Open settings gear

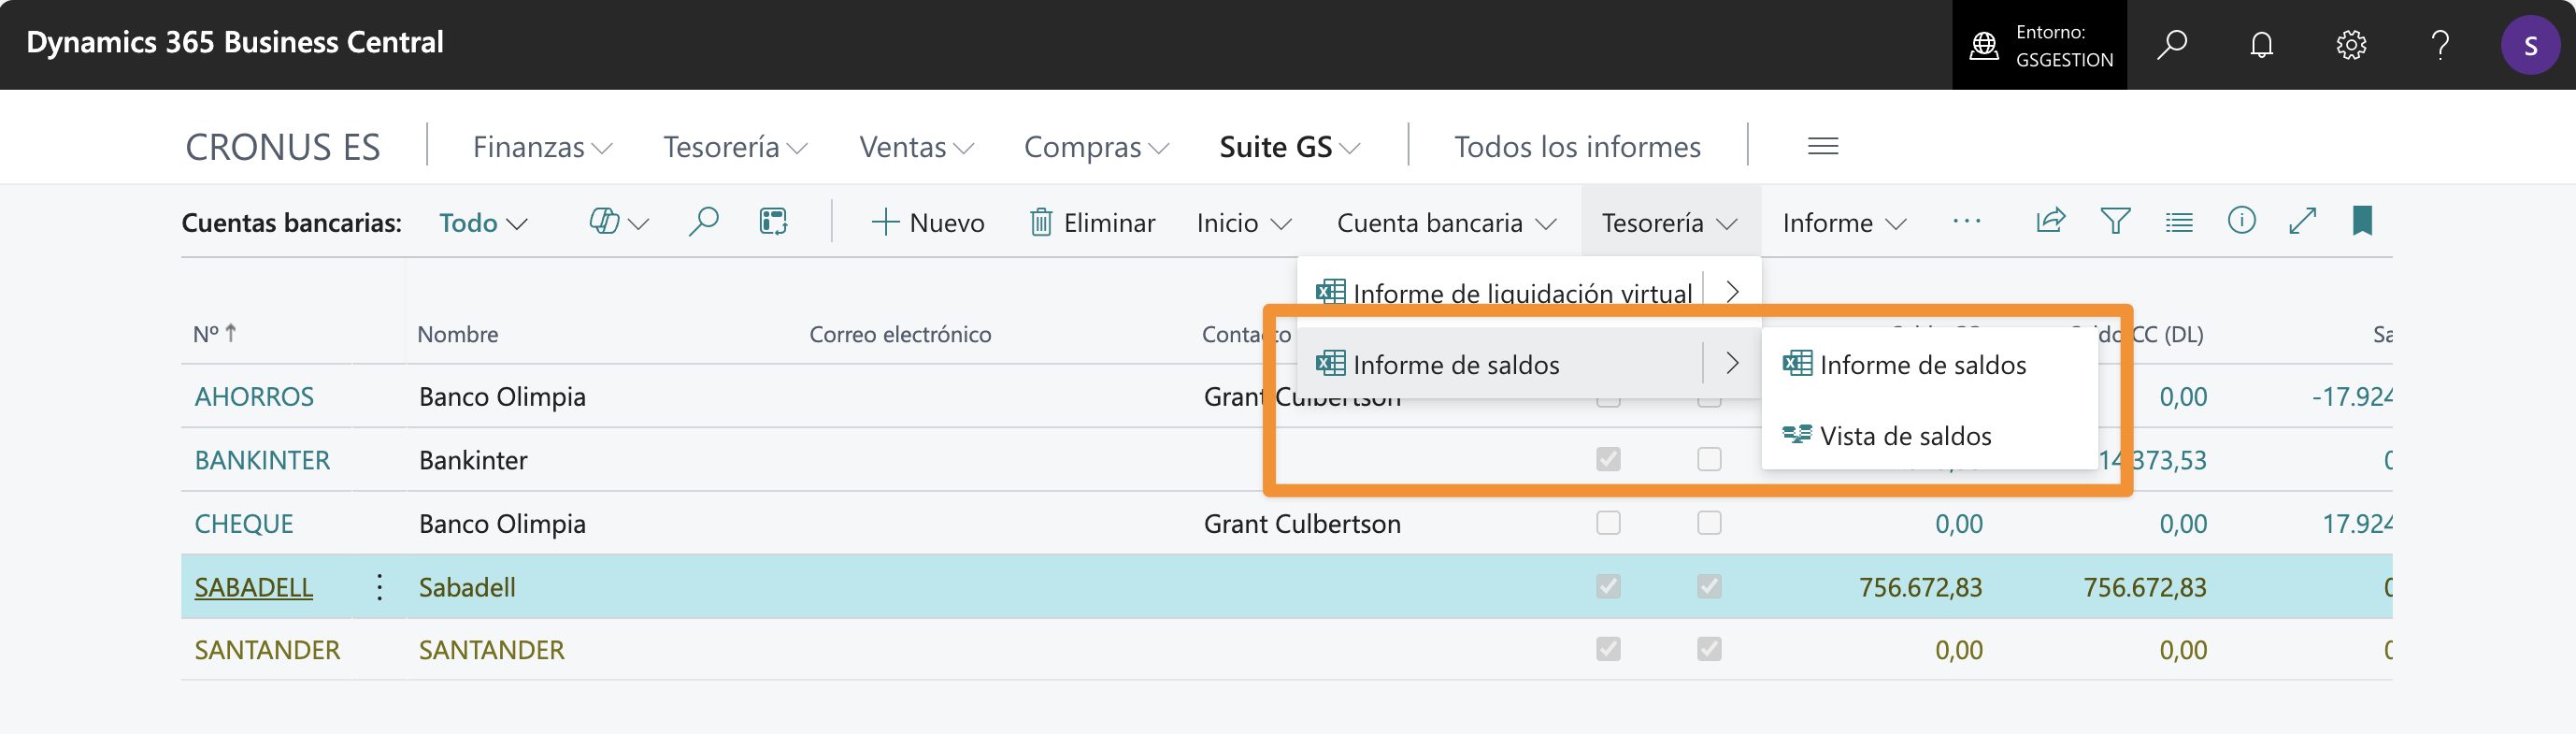pos(2351,45)
